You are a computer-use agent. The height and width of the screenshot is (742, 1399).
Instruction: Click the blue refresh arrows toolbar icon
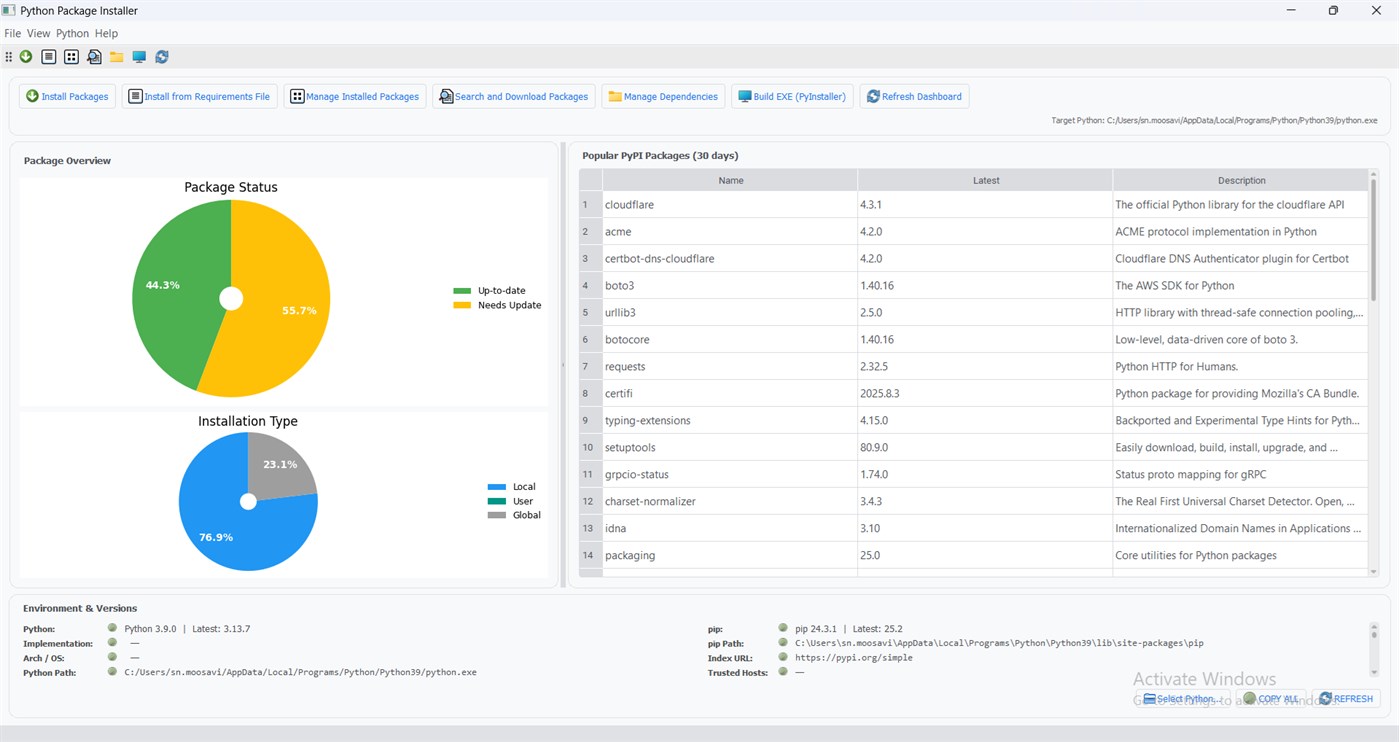pyautogui.click(x=162, y=57)
